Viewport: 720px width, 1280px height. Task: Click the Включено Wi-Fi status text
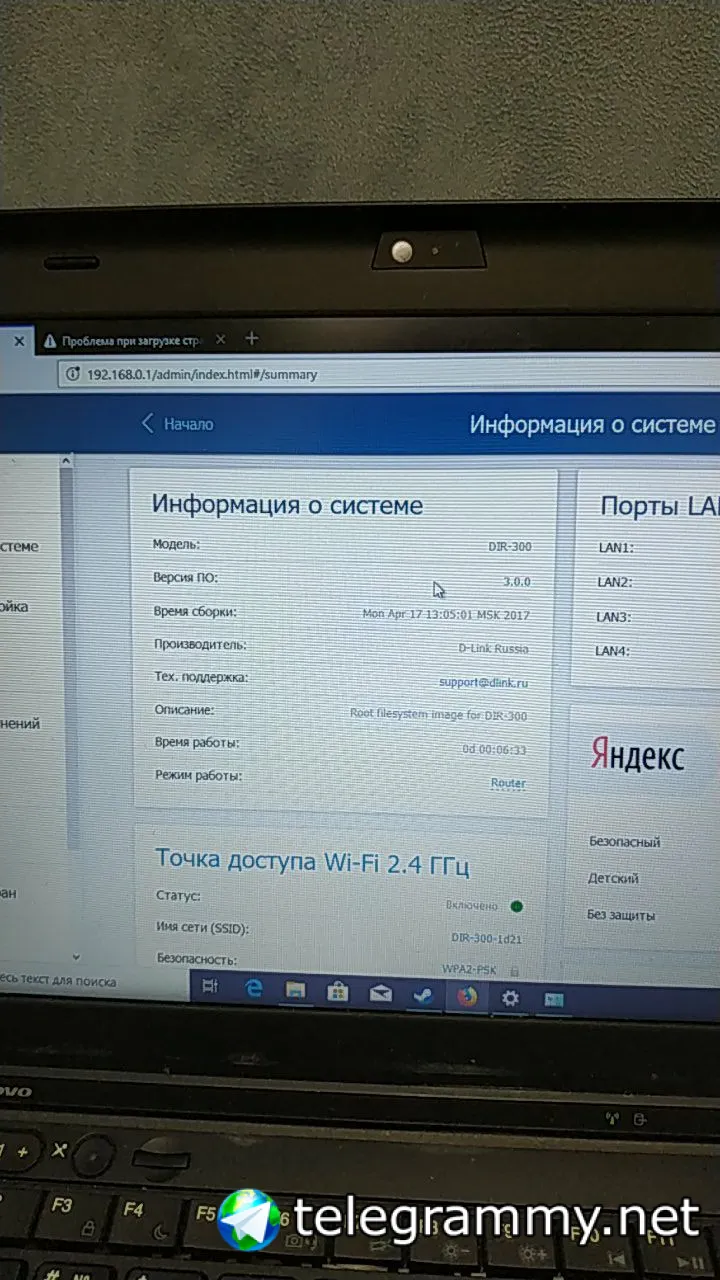tap(471, 905)
